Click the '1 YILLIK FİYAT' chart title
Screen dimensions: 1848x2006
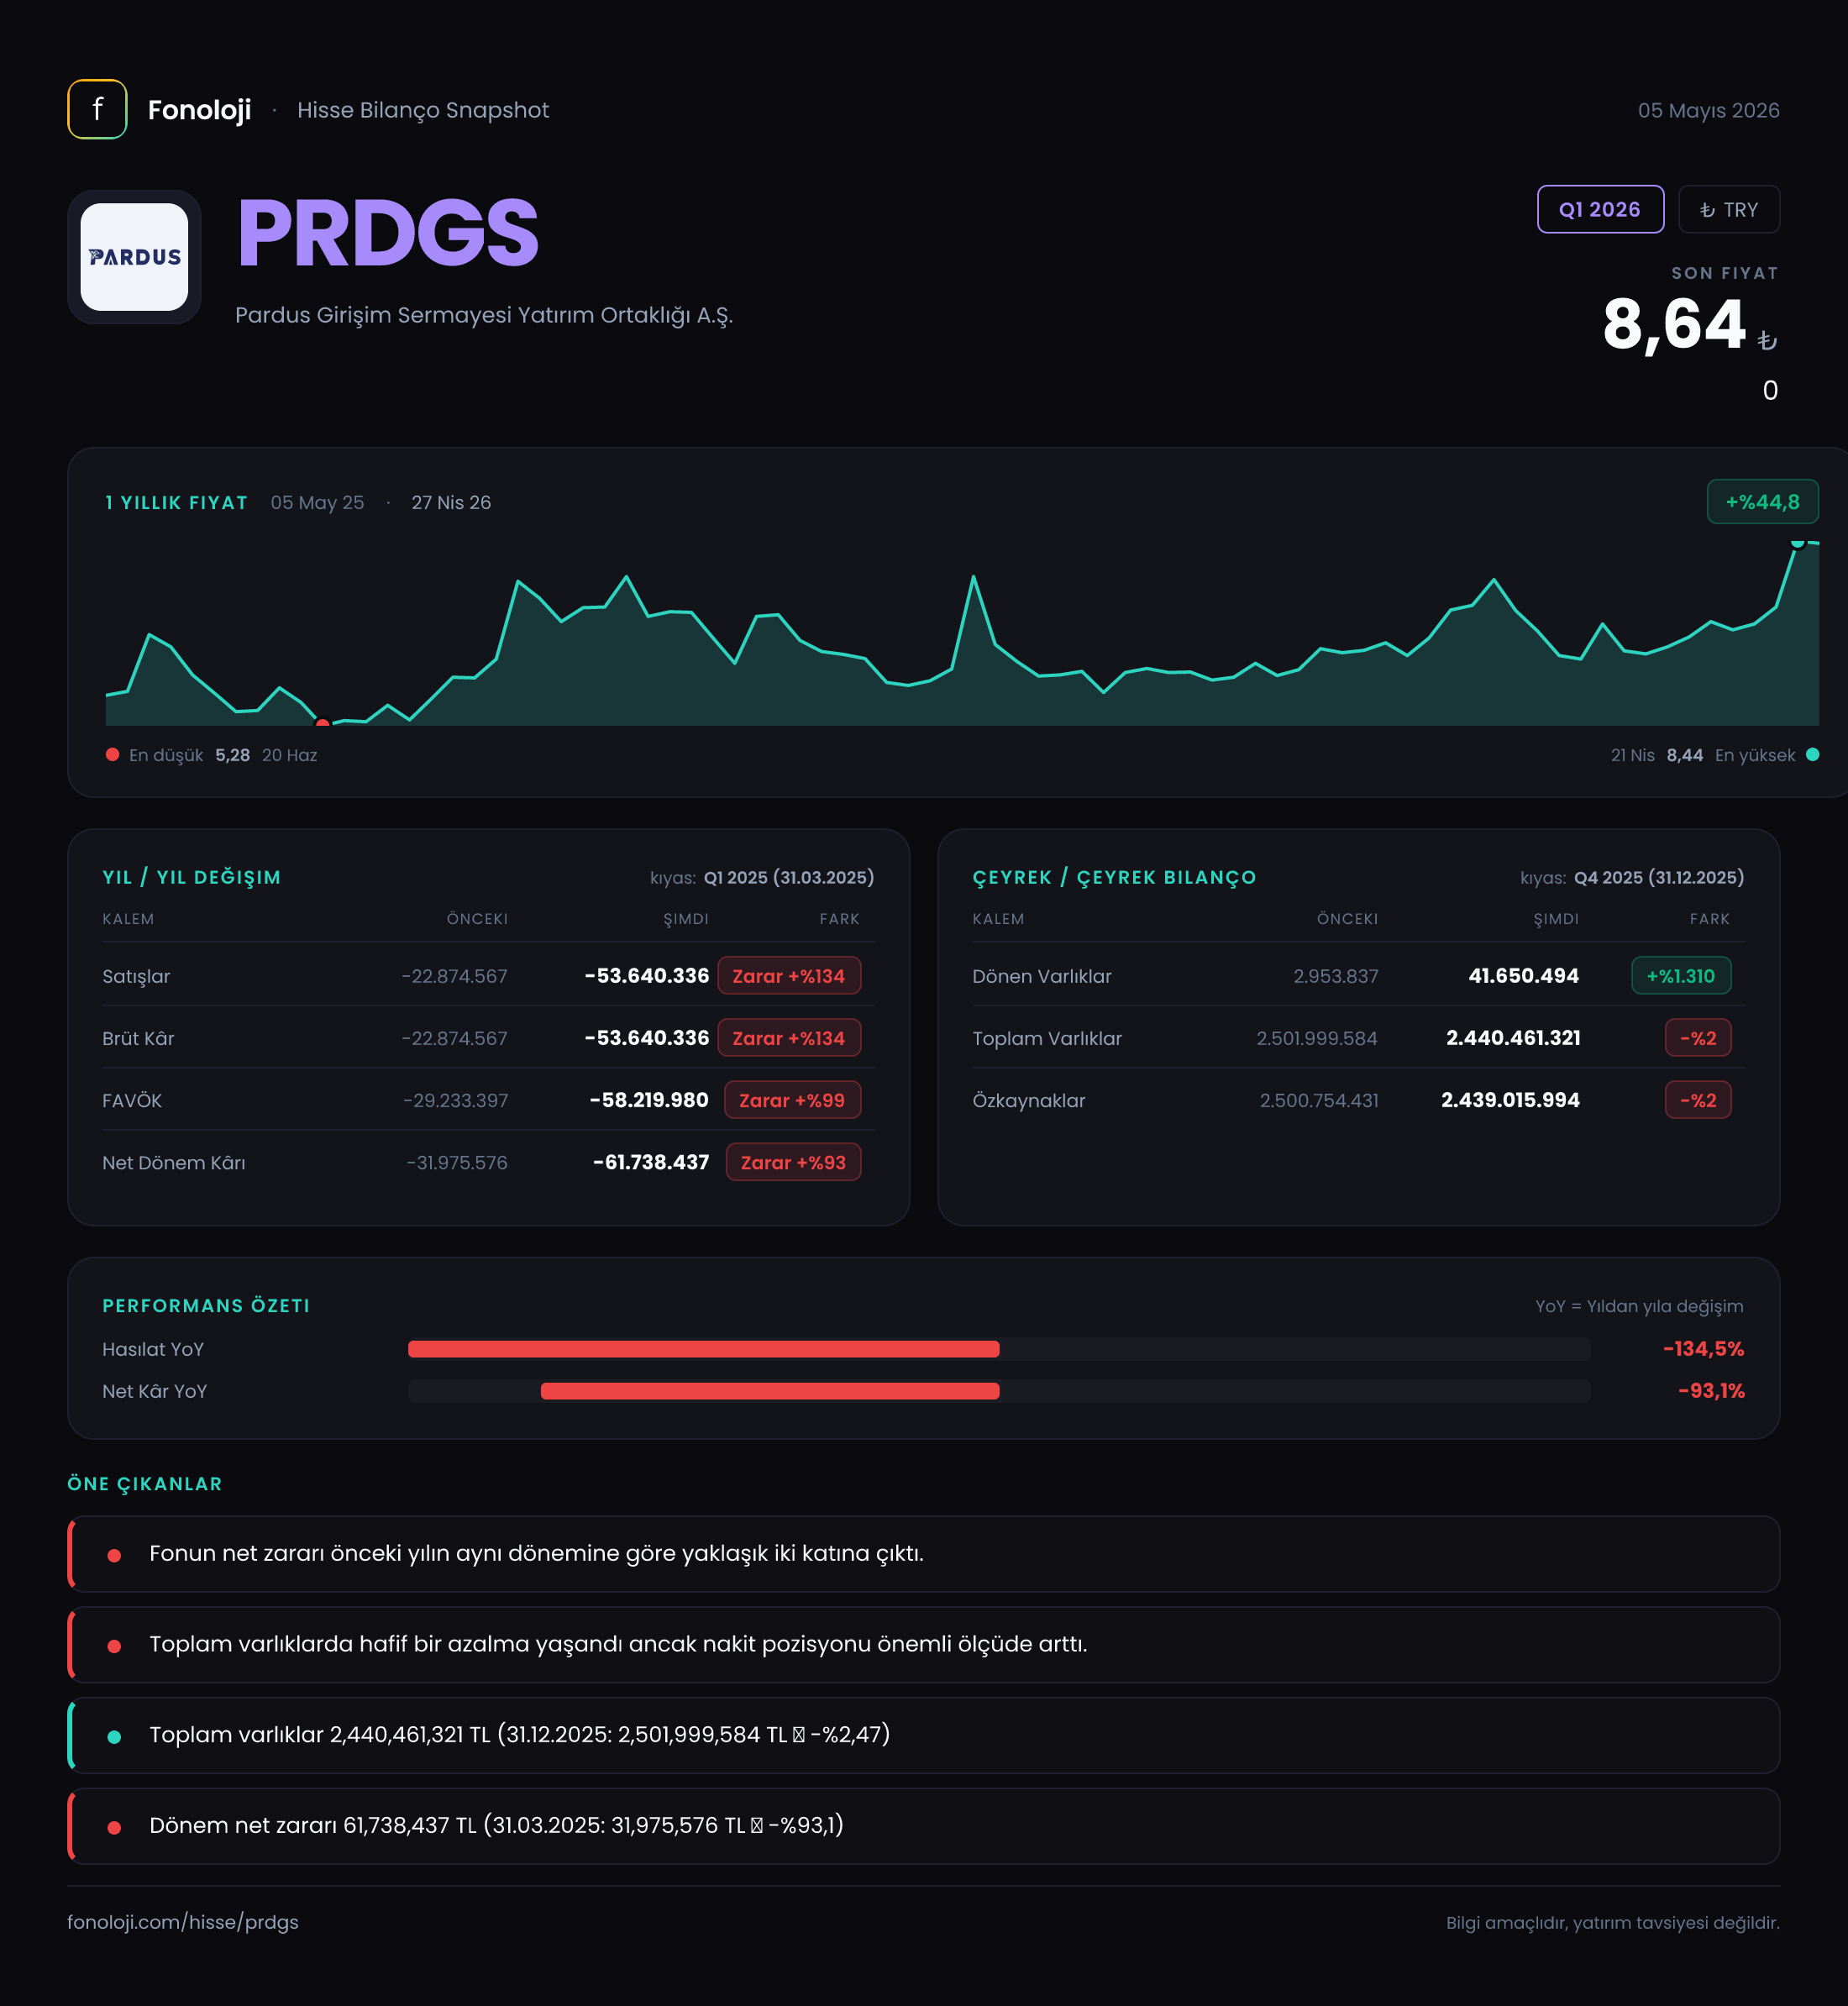click(x=176, y=503)
